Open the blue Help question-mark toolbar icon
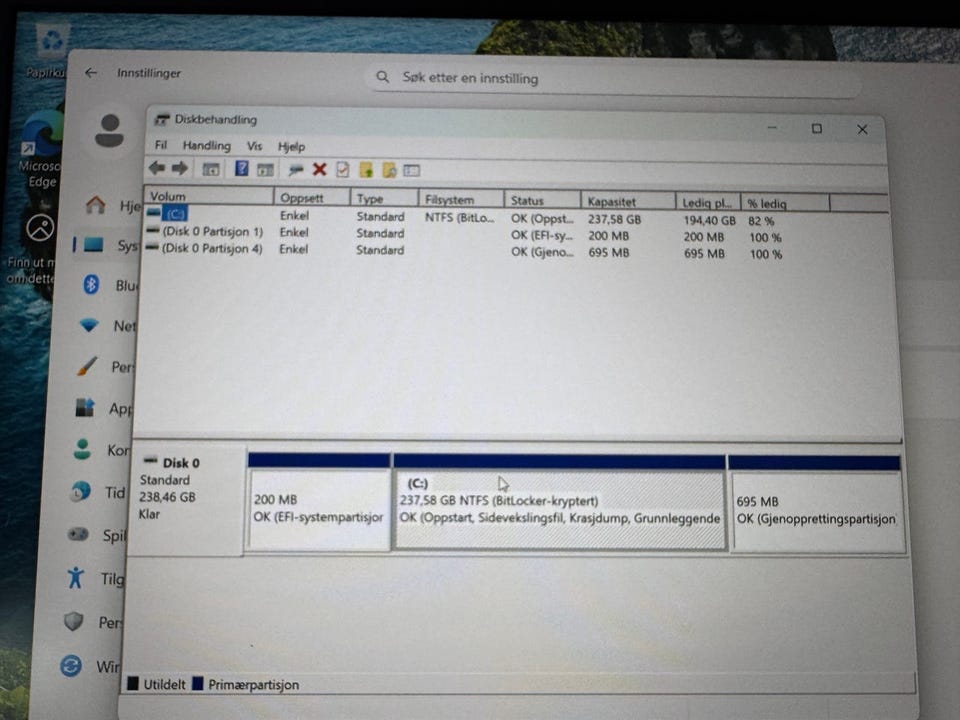Viewport: 960px width, 720px height. (242, 168)
